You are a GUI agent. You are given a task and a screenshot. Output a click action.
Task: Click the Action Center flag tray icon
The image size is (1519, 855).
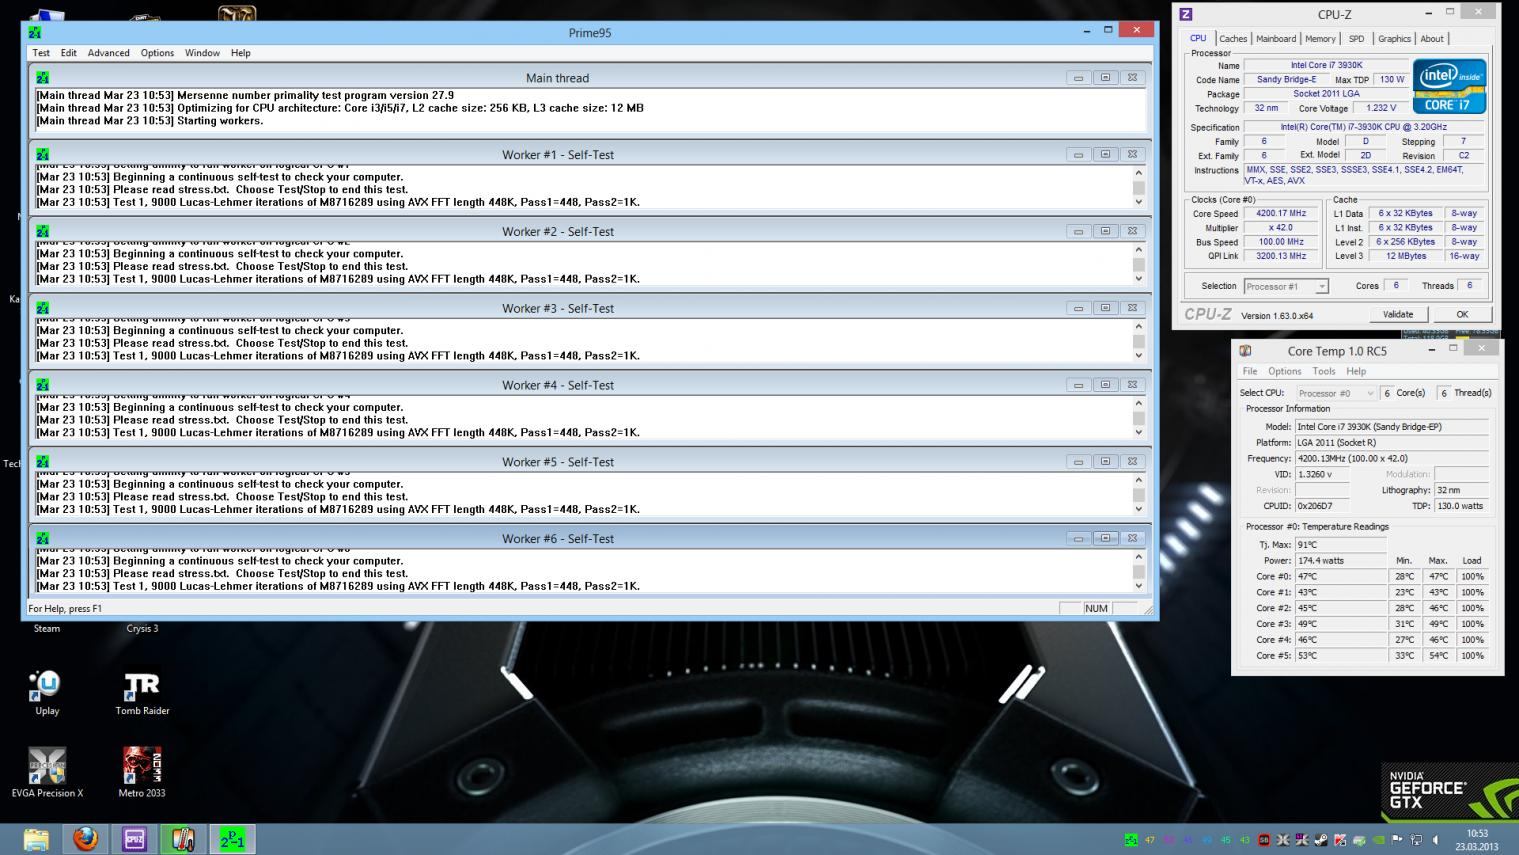[1397, 840]
